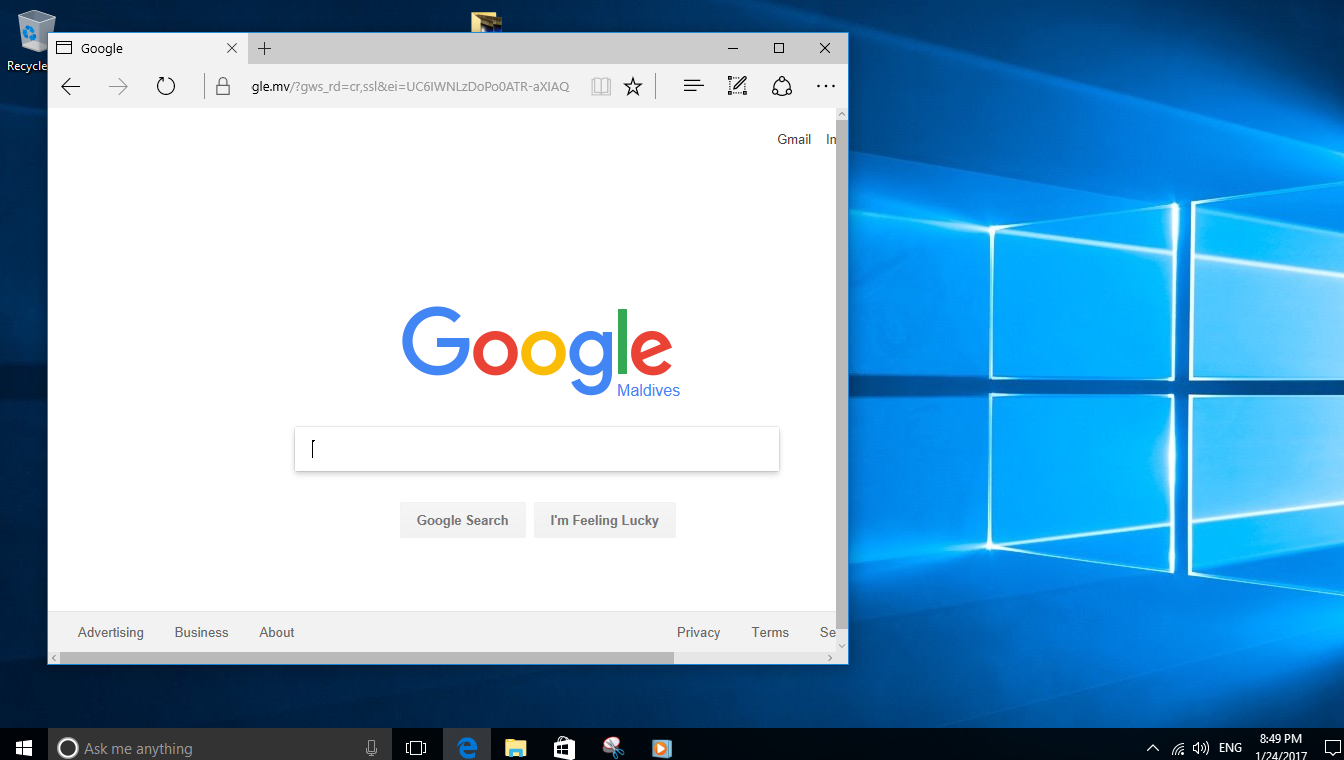This screenshot has width=1344, height=760.
Task: Open the Terms footer link
Action: [770, 632]
